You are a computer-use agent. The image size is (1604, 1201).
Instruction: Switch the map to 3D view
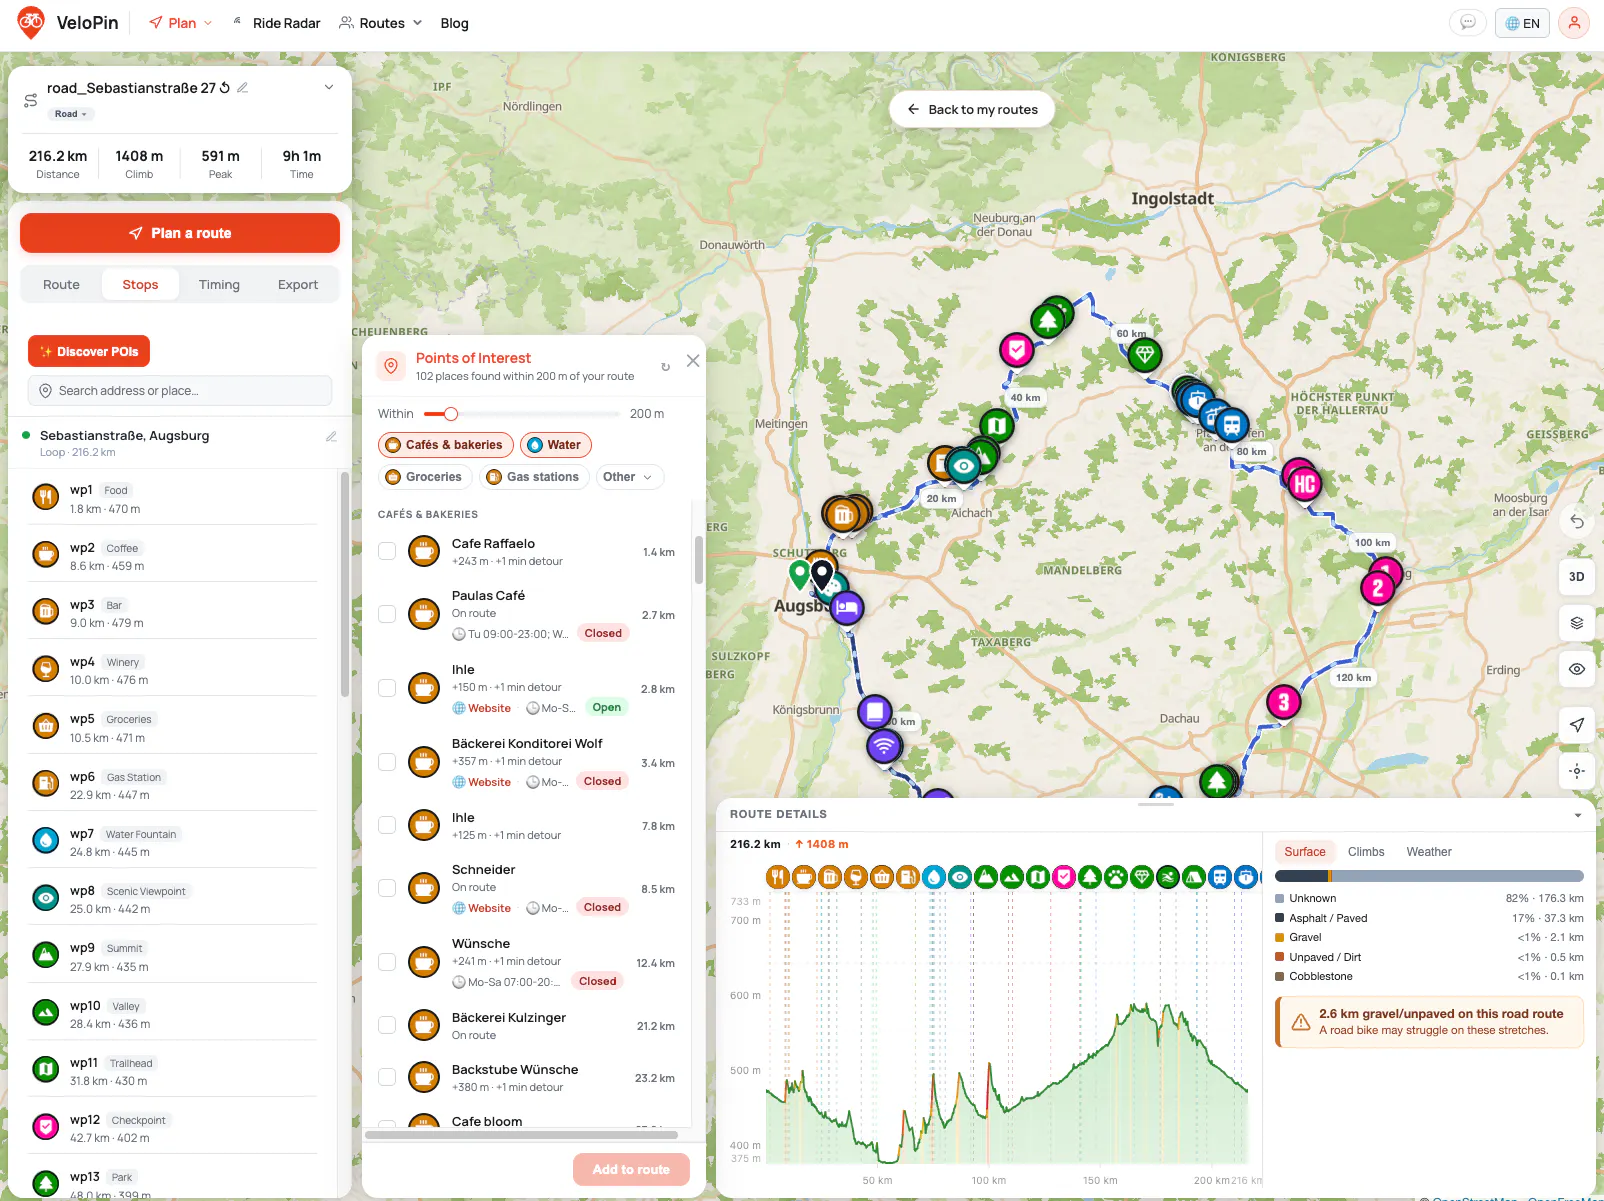[x=1577, y=577]
